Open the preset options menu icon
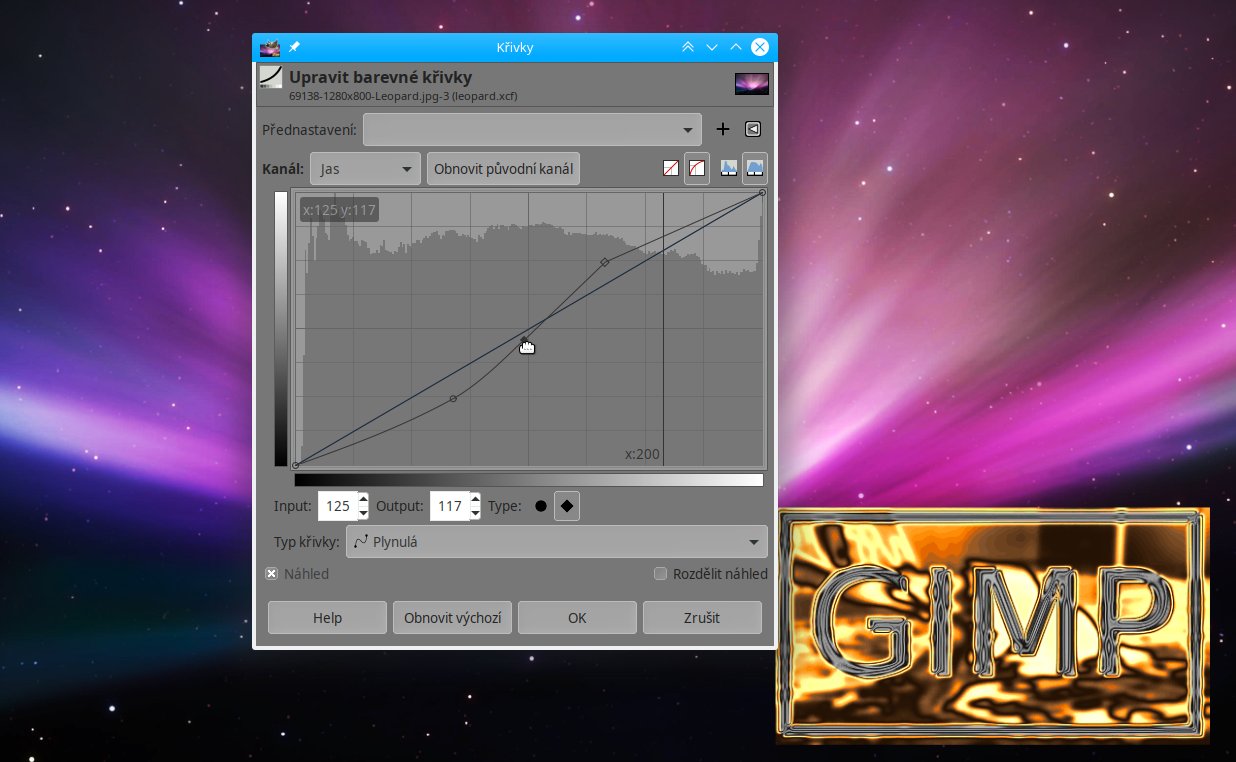This screenshot has width=1236, height=762. coord(753,129)
